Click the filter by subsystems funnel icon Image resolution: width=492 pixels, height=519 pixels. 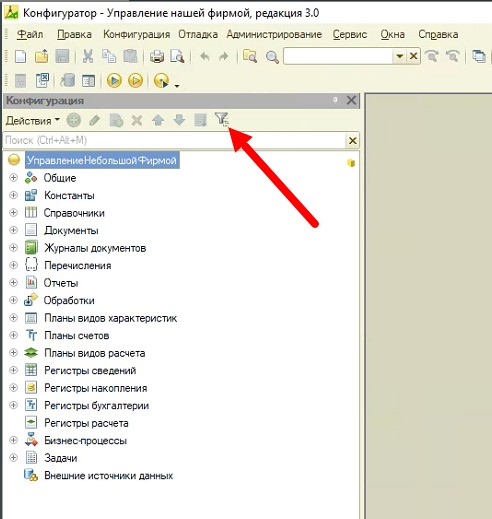click(222, 119)
